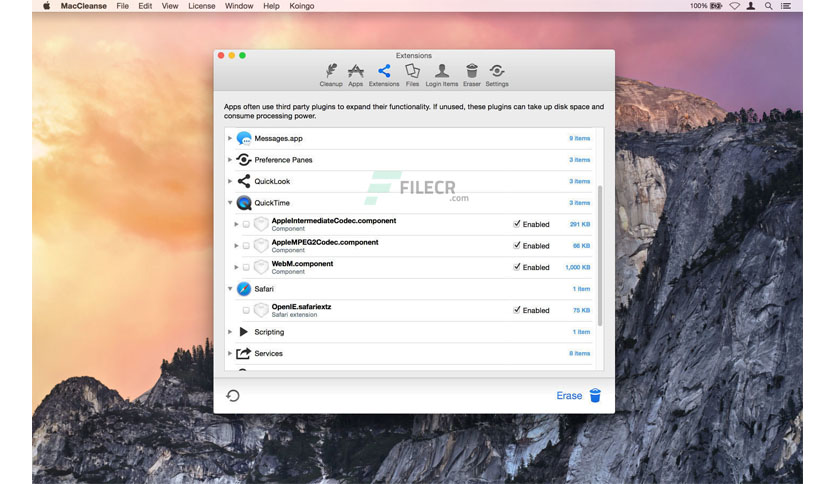The height and width of the screenshot is (484, 836).
Task: Expand the Messages.app group
Action: click(230, 139)
